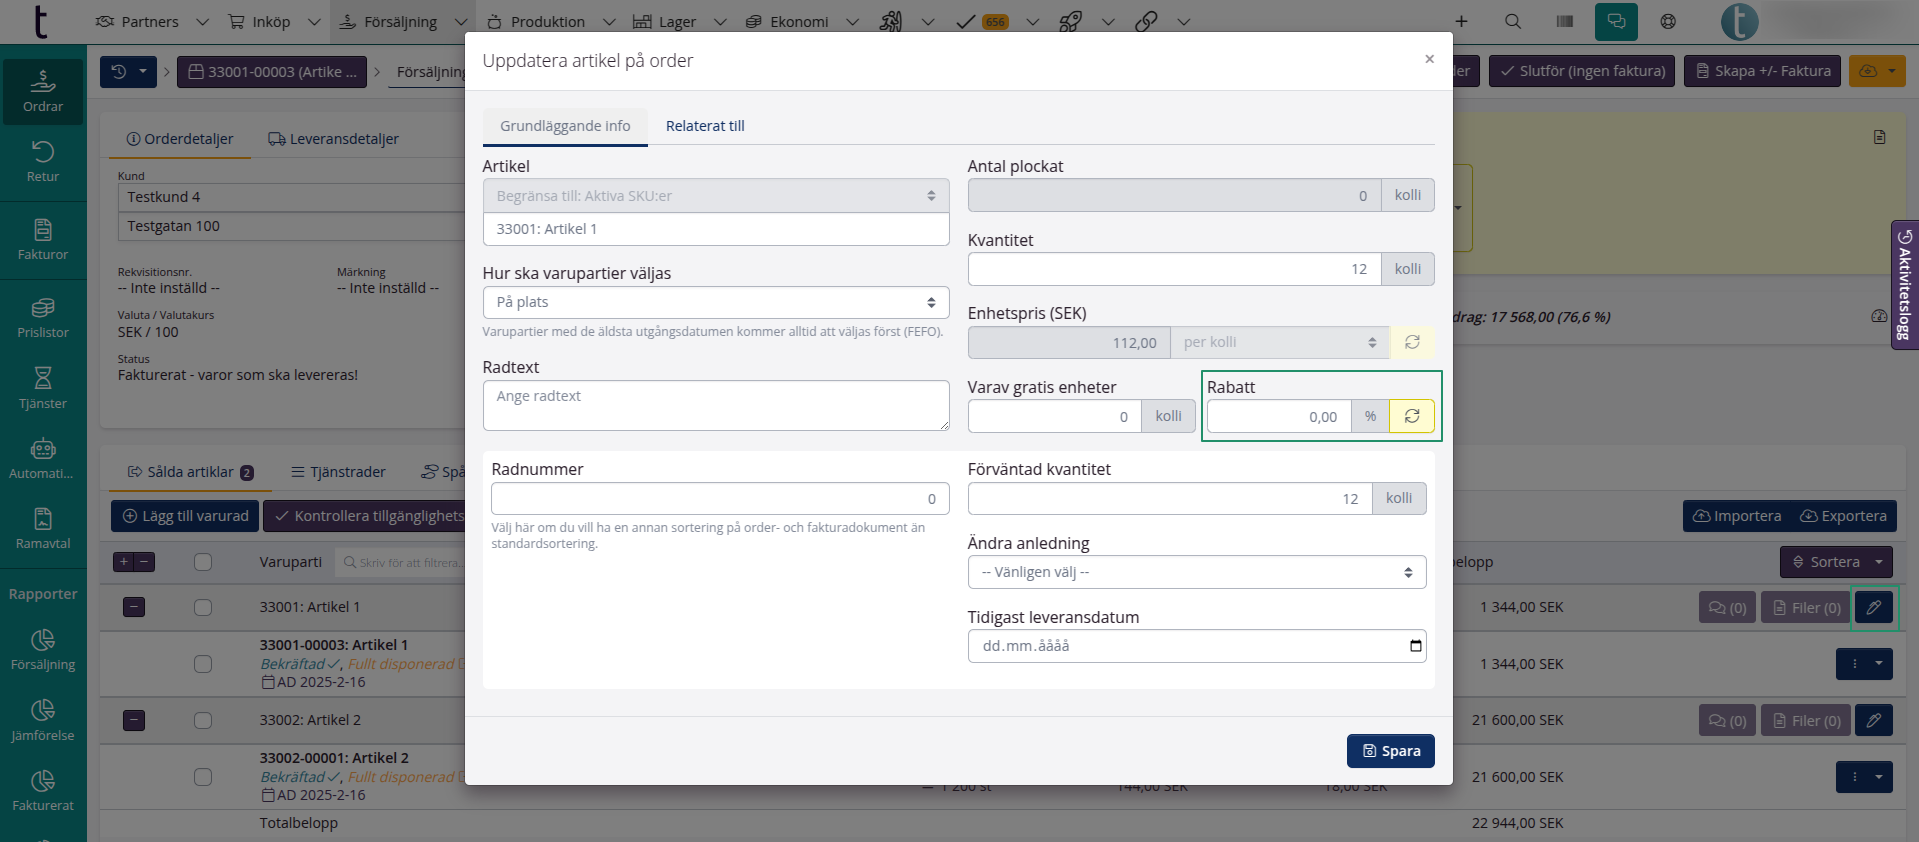Open the Artikel 'Begränsa till' dropdown
Viewport: 1919px width, 842px height.
(x=715, y=196)
